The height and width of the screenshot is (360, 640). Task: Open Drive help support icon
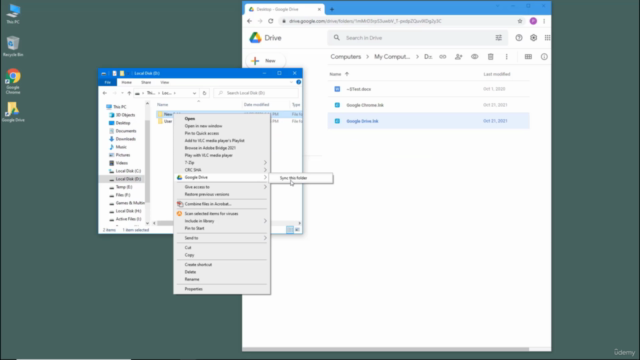[519, 38]
